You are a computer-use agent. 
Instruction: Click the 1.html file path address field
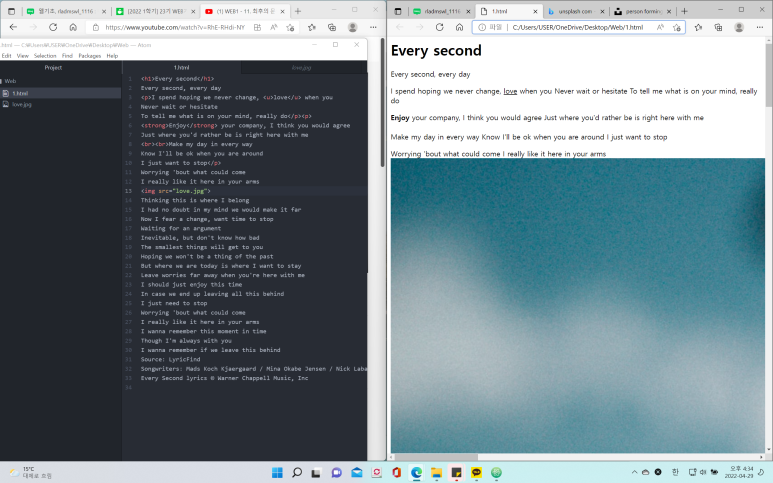[578, 28]
